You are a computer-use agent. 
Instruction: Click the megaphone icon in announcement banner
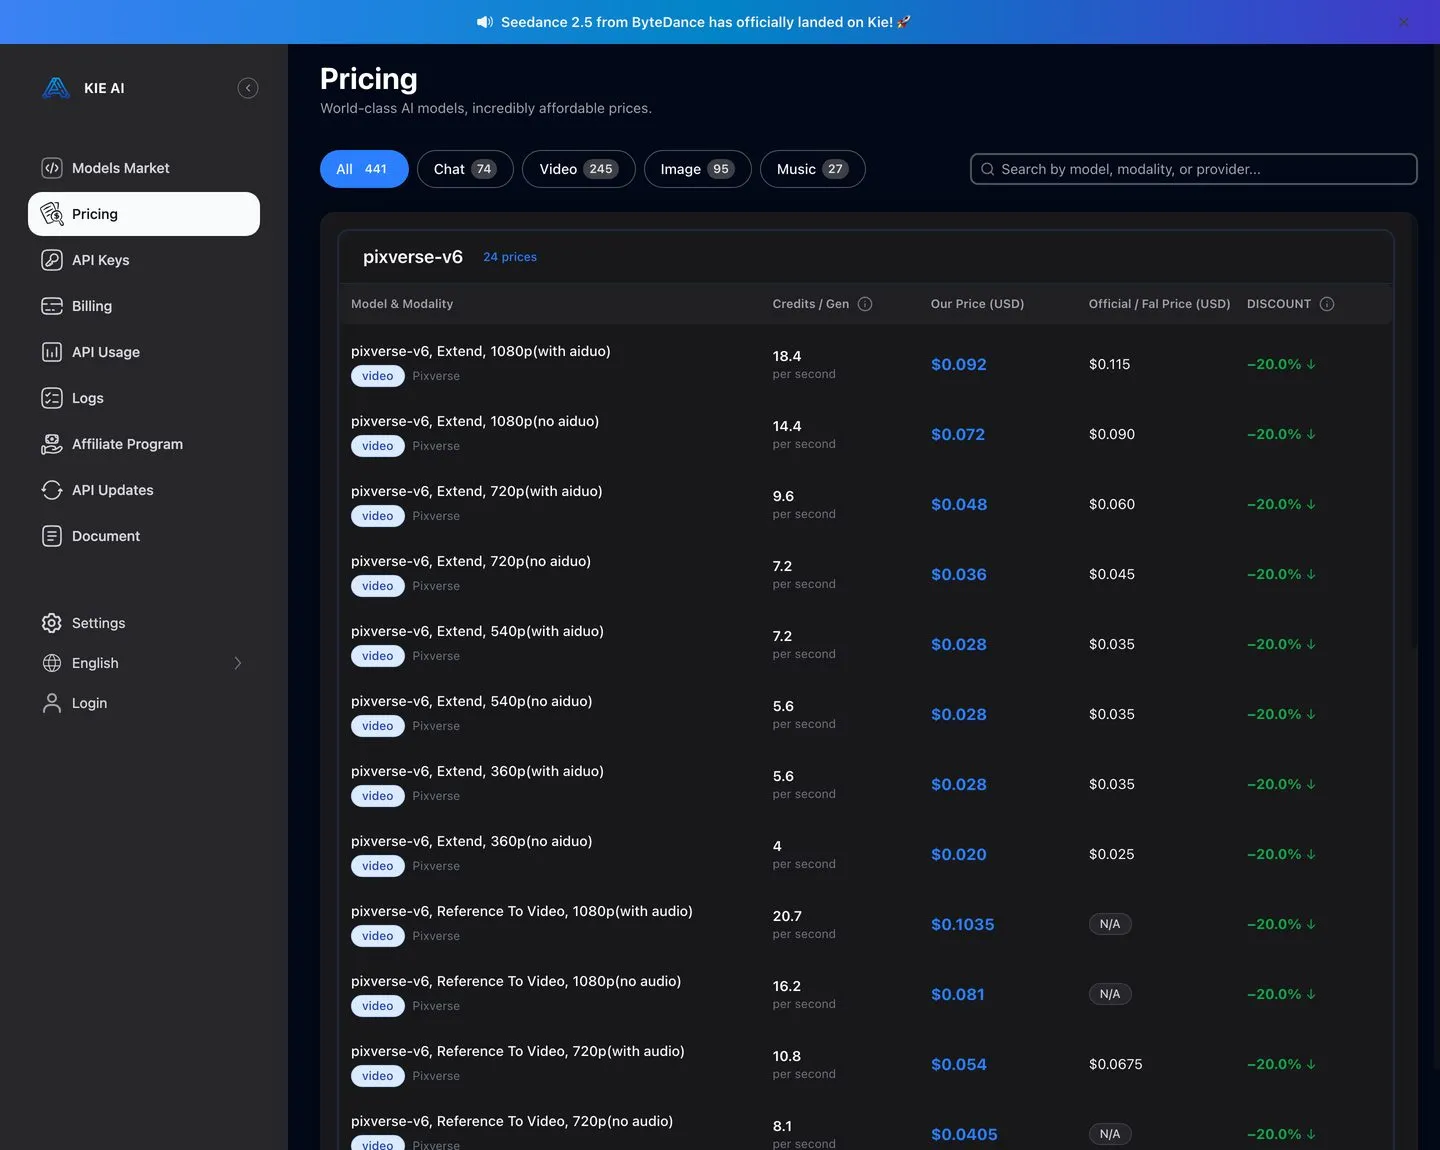coord(485,22)
